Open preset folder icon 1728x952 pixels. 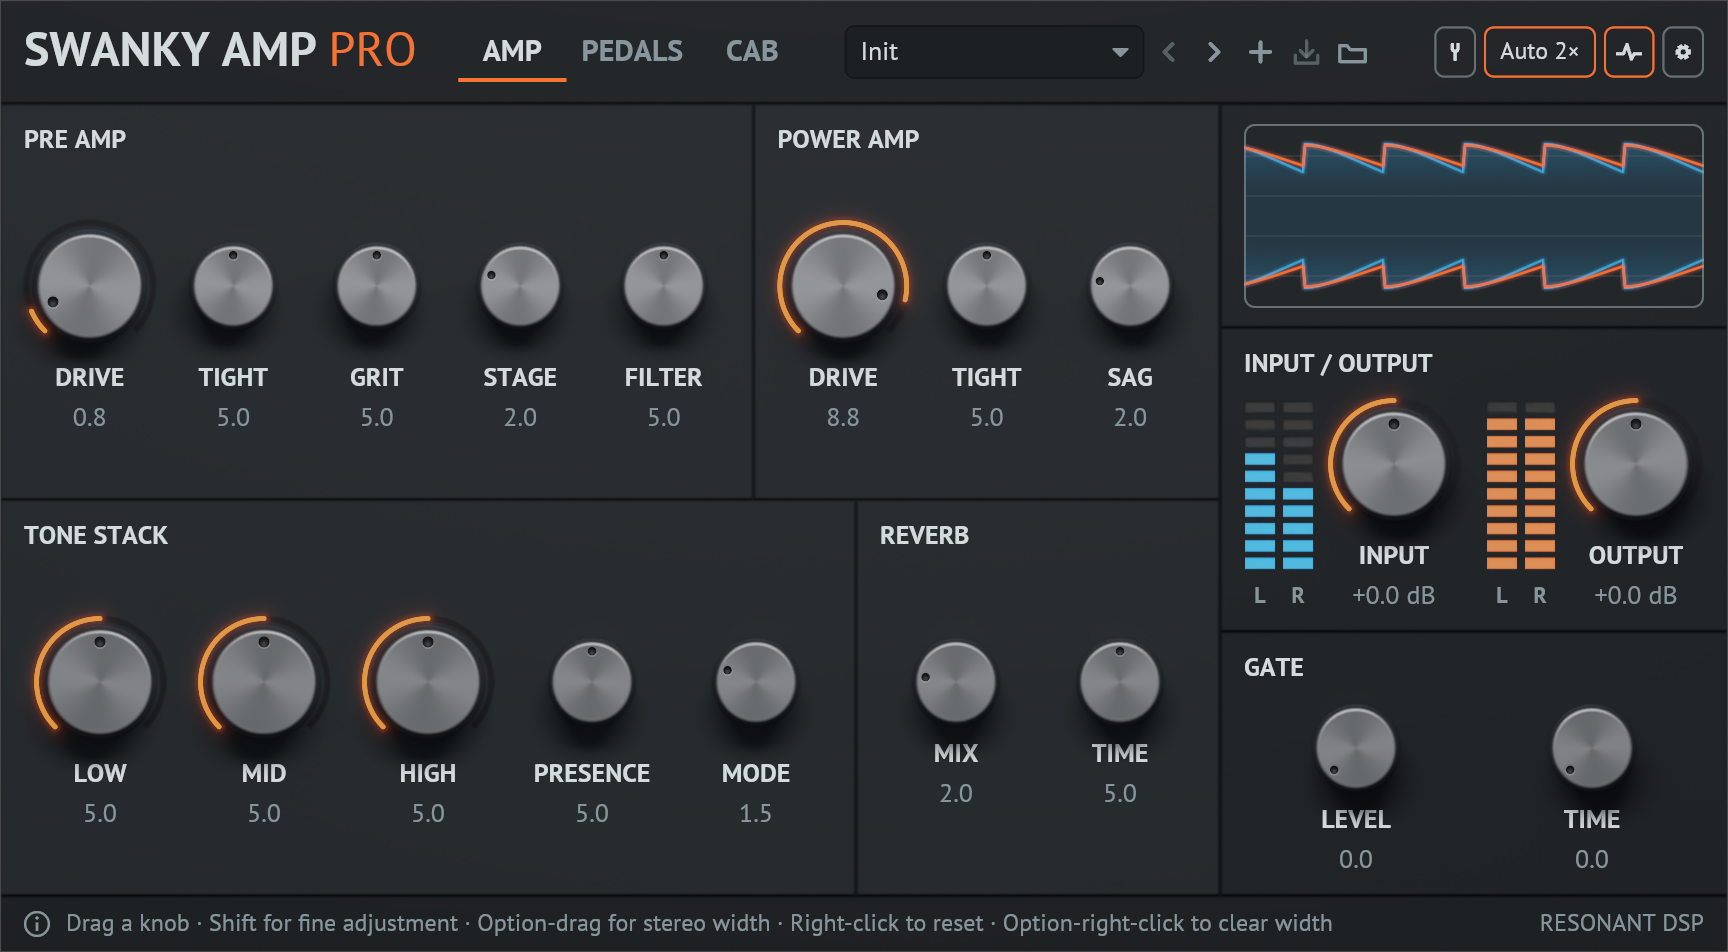point(1352,53)
